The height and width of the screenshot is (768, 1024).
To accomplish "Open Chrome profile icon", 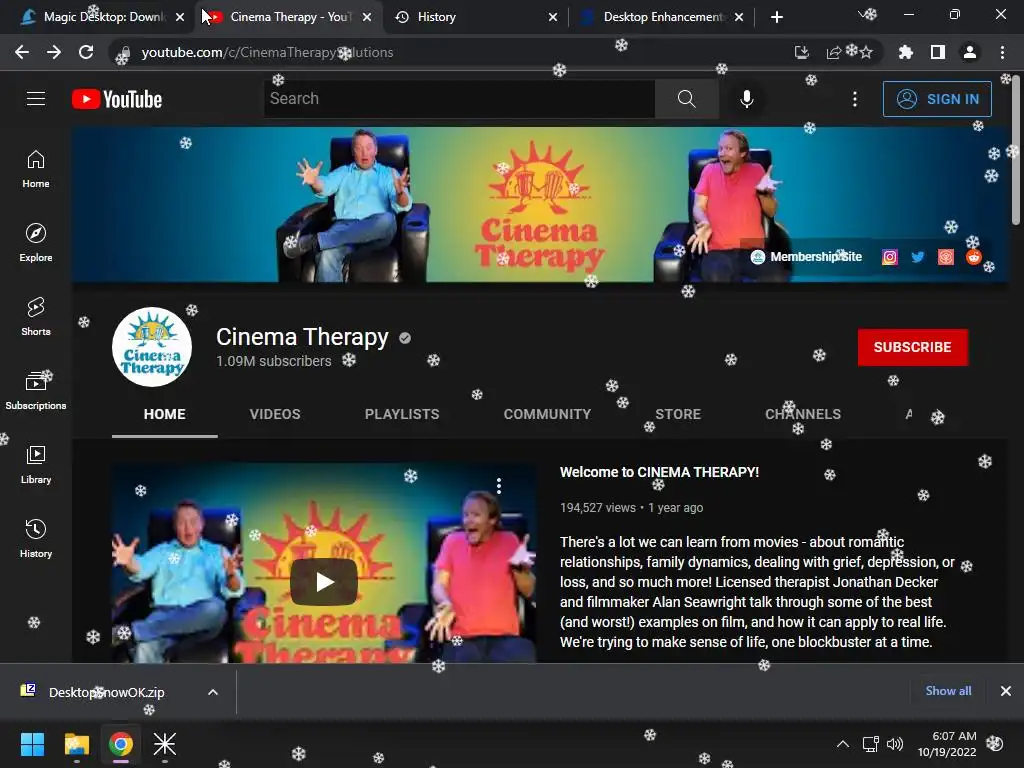I will [x=970, y=52].
